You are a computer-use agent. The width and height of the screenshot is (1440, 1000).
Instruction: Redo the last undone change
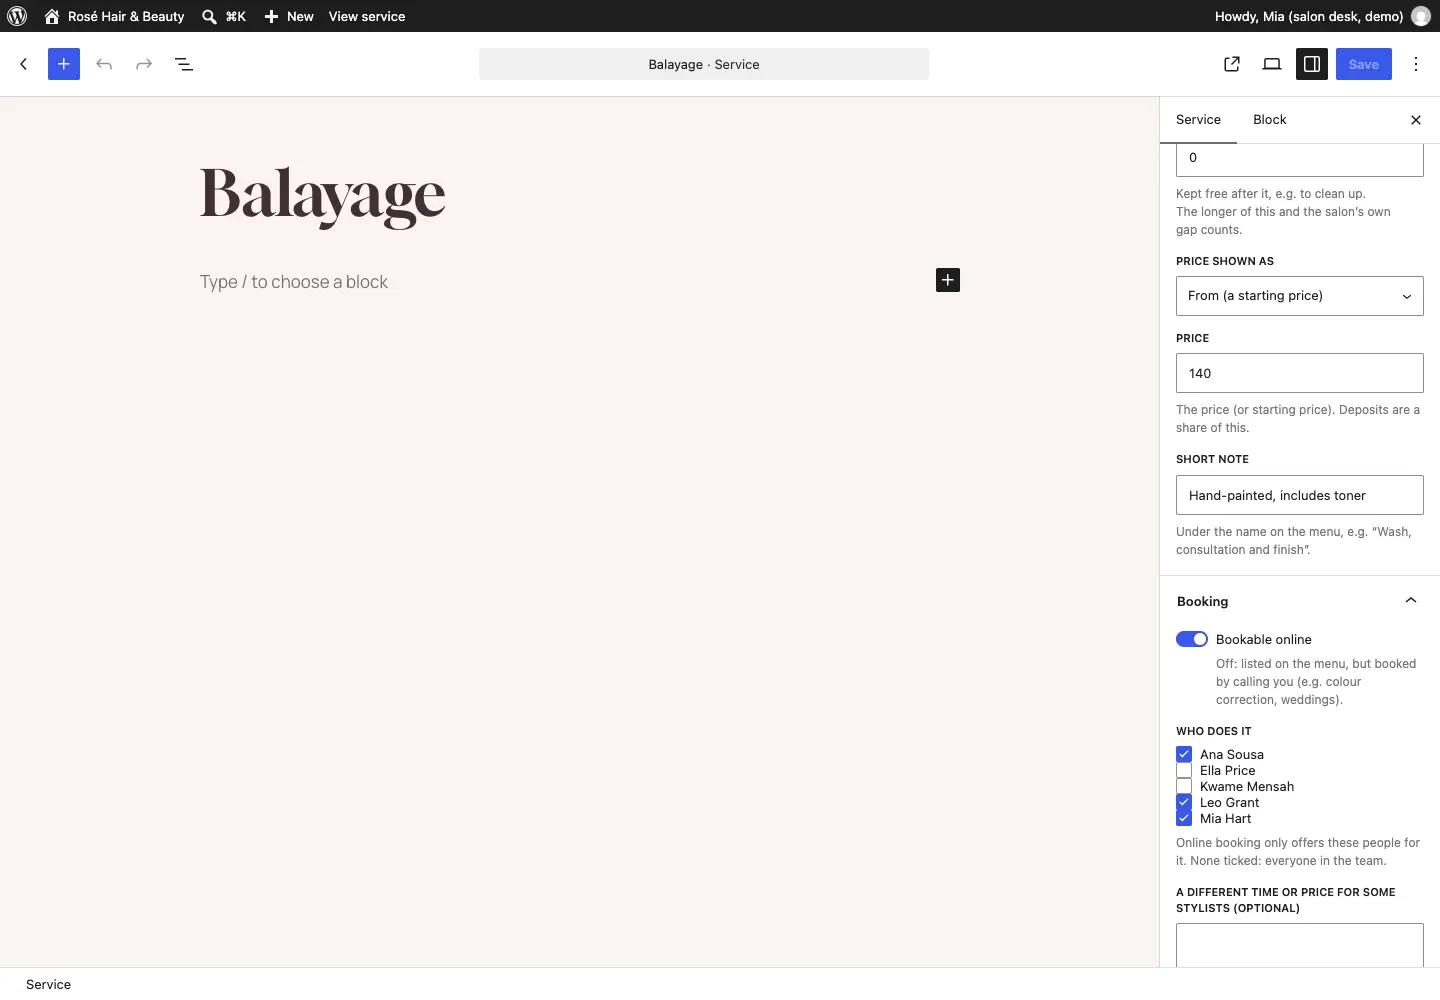pyautogui.click(x=144, y=64)
